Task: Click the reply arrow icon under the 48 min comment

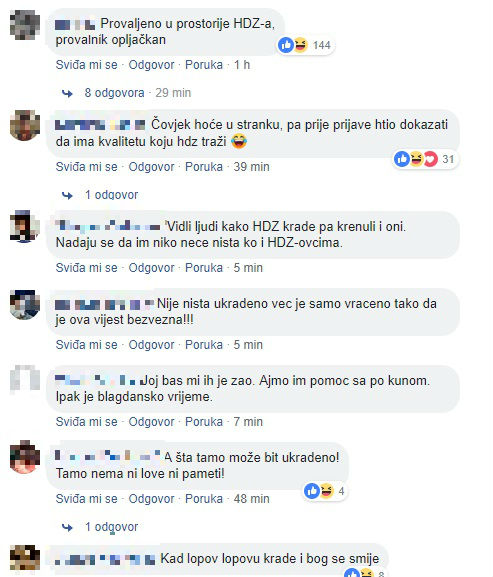Action: [x=67, y=527]
